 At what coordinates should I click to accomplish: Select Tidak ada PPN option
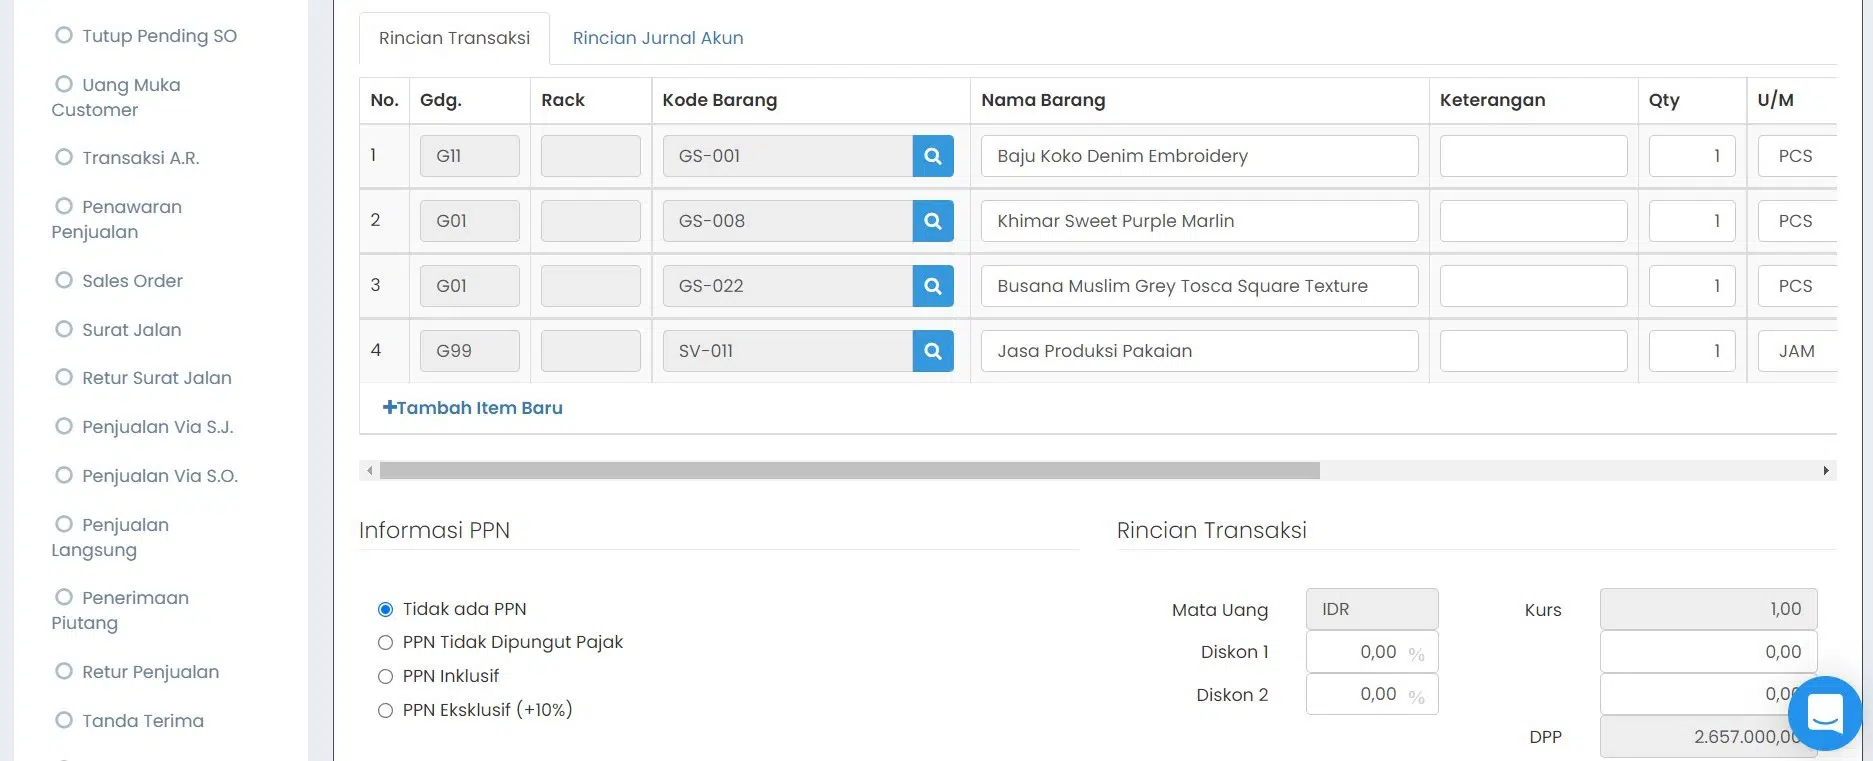pyautogui.click(x=385, y=609)
